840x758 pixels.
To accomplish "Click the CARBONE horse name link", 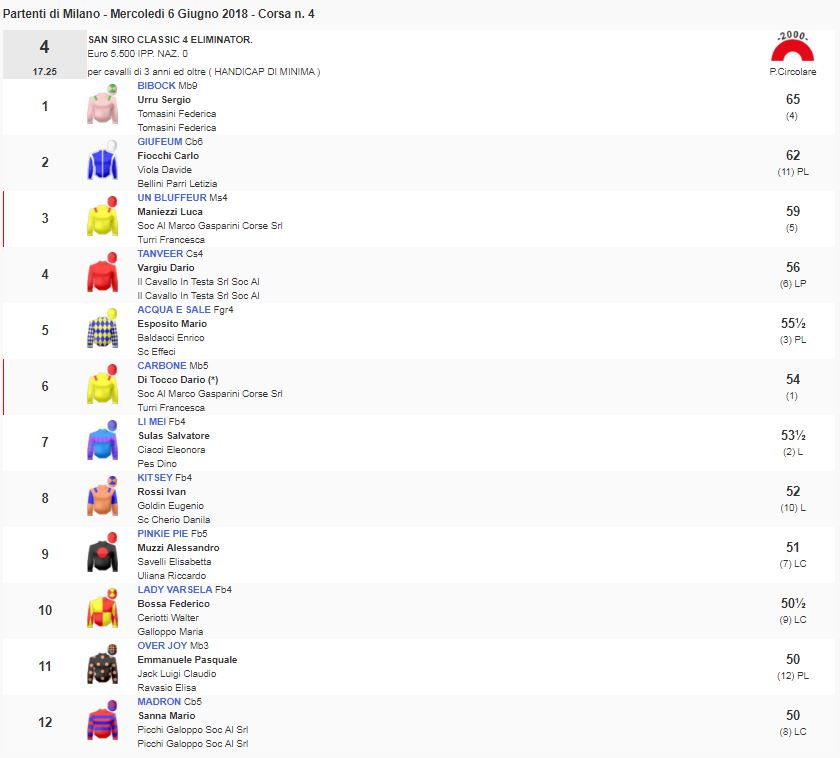I will click(161, 366).
